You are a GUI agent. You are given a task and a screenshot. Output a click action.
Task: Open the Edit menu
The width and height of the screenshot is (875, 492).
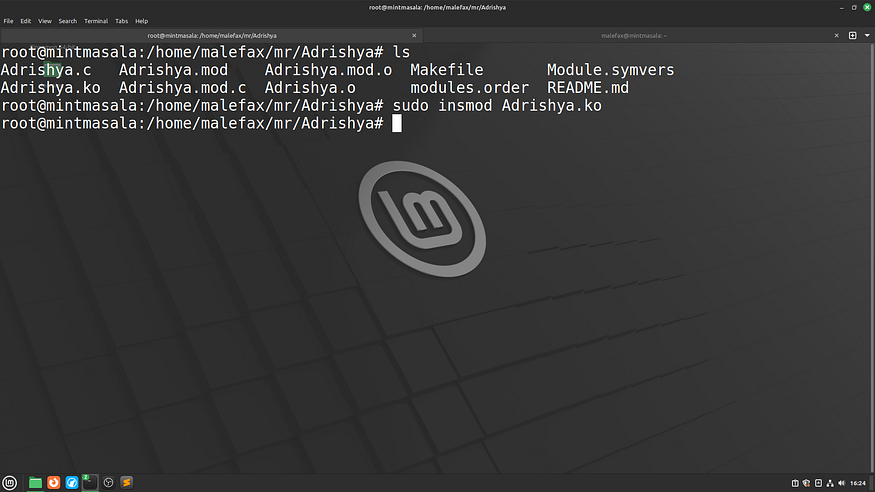pos(26,21)
